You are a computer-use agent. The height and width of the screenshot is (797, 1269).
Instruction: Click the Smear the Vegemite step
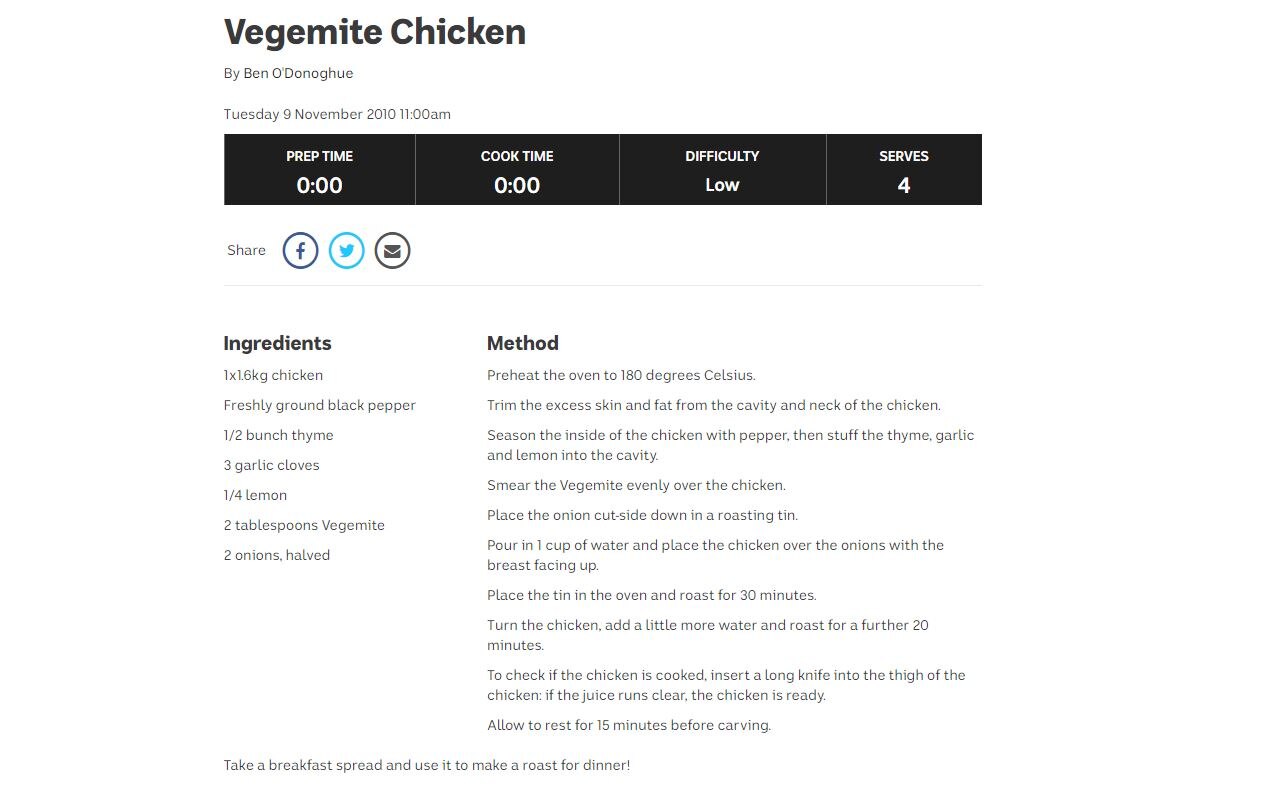point(636,485)
